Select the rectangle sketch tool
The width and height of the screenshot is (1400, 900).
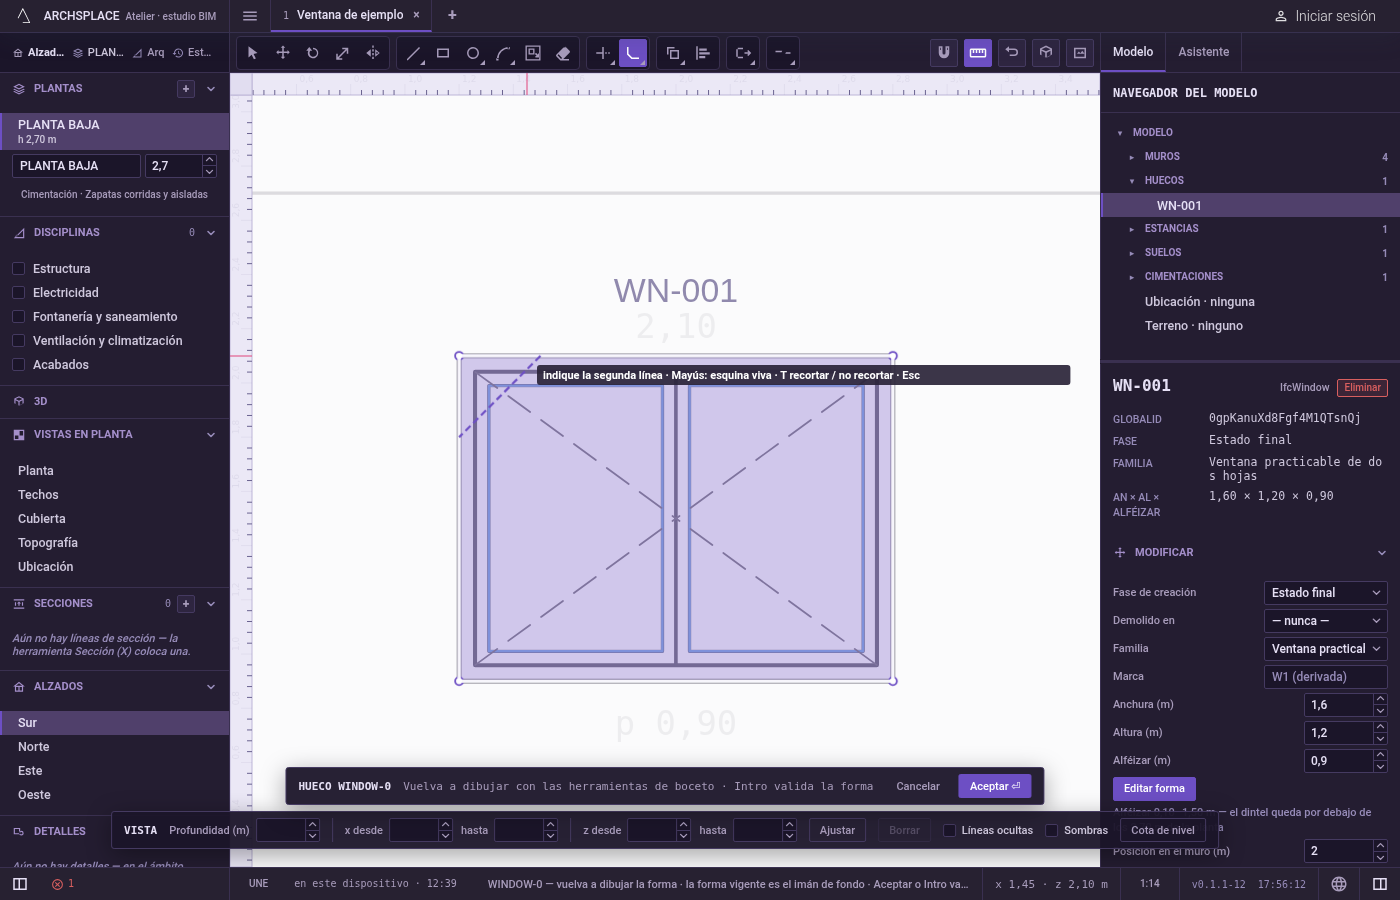(443, 53)
